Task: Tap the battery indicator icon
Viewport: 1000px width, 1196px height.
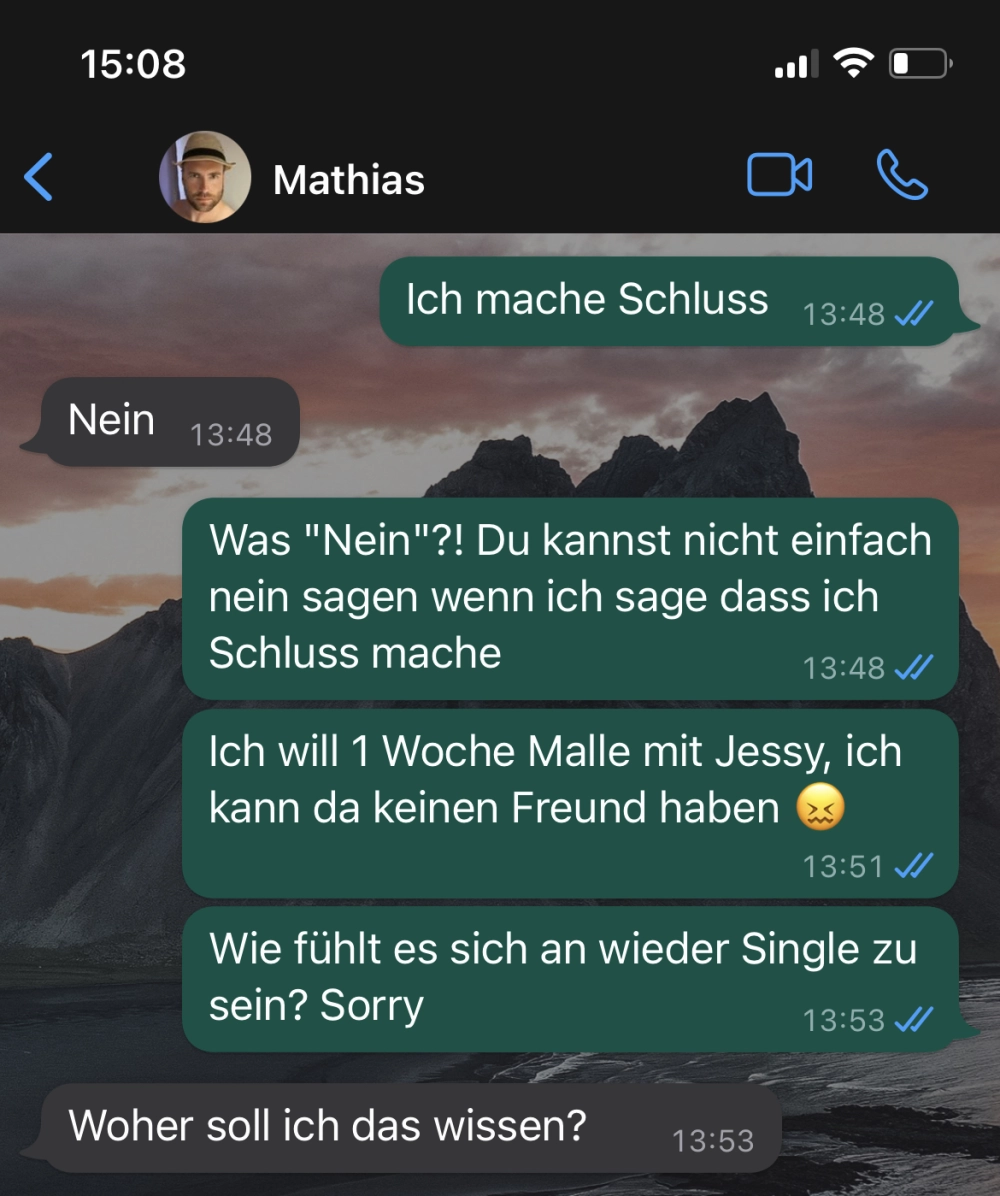Action: (x=921, y=63)
